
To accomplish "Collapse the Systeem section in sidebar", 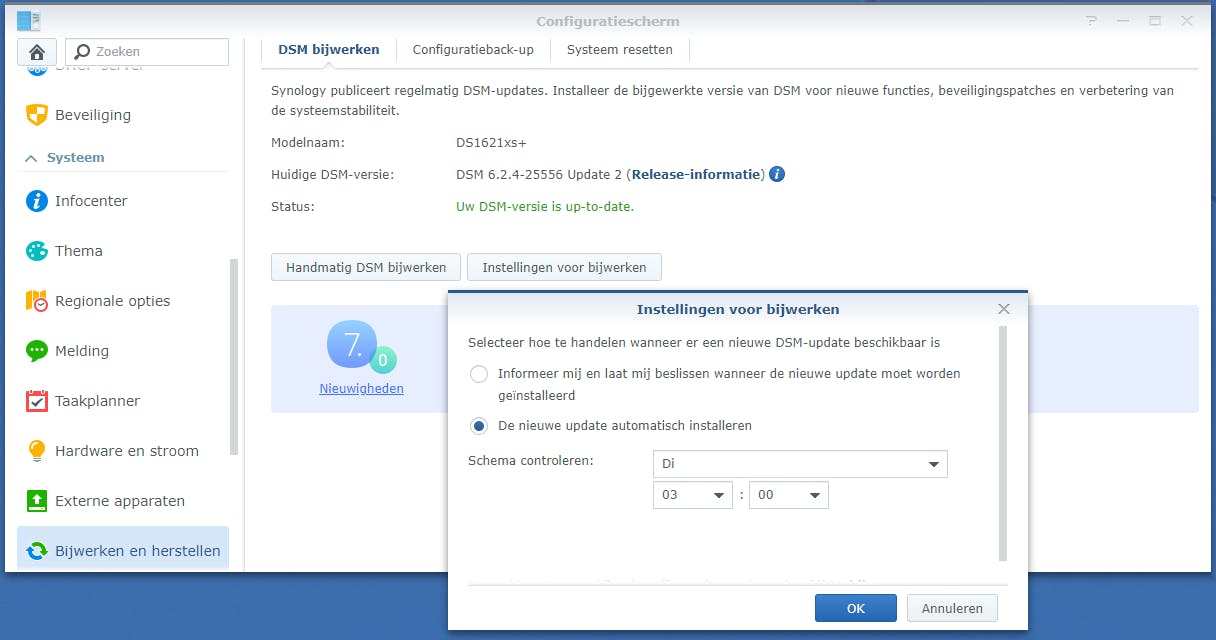I will [x=31, y=158].
